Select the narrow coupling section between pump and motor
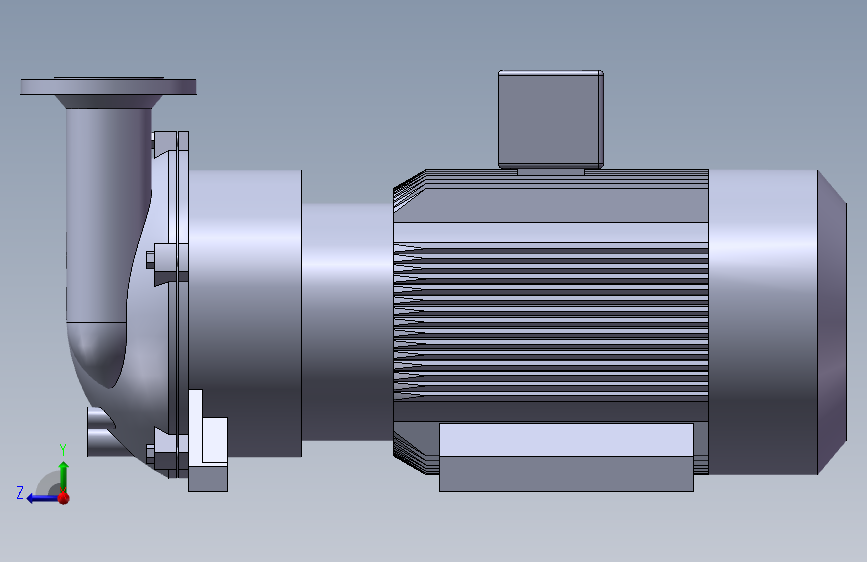The image size is (867, 562). [347, 322]
